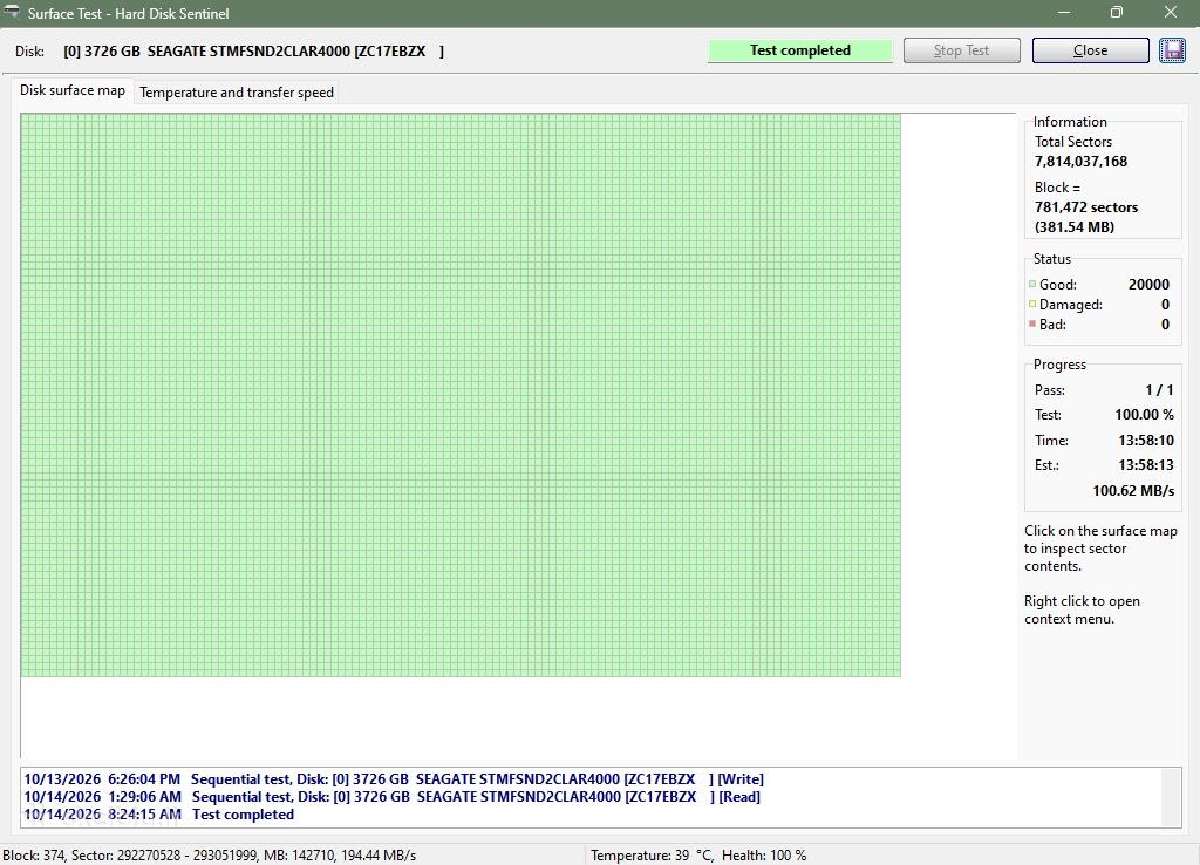The image size is (1200, 865).
Task: Select the Disk surface map tab
Action: pos(73,90)
